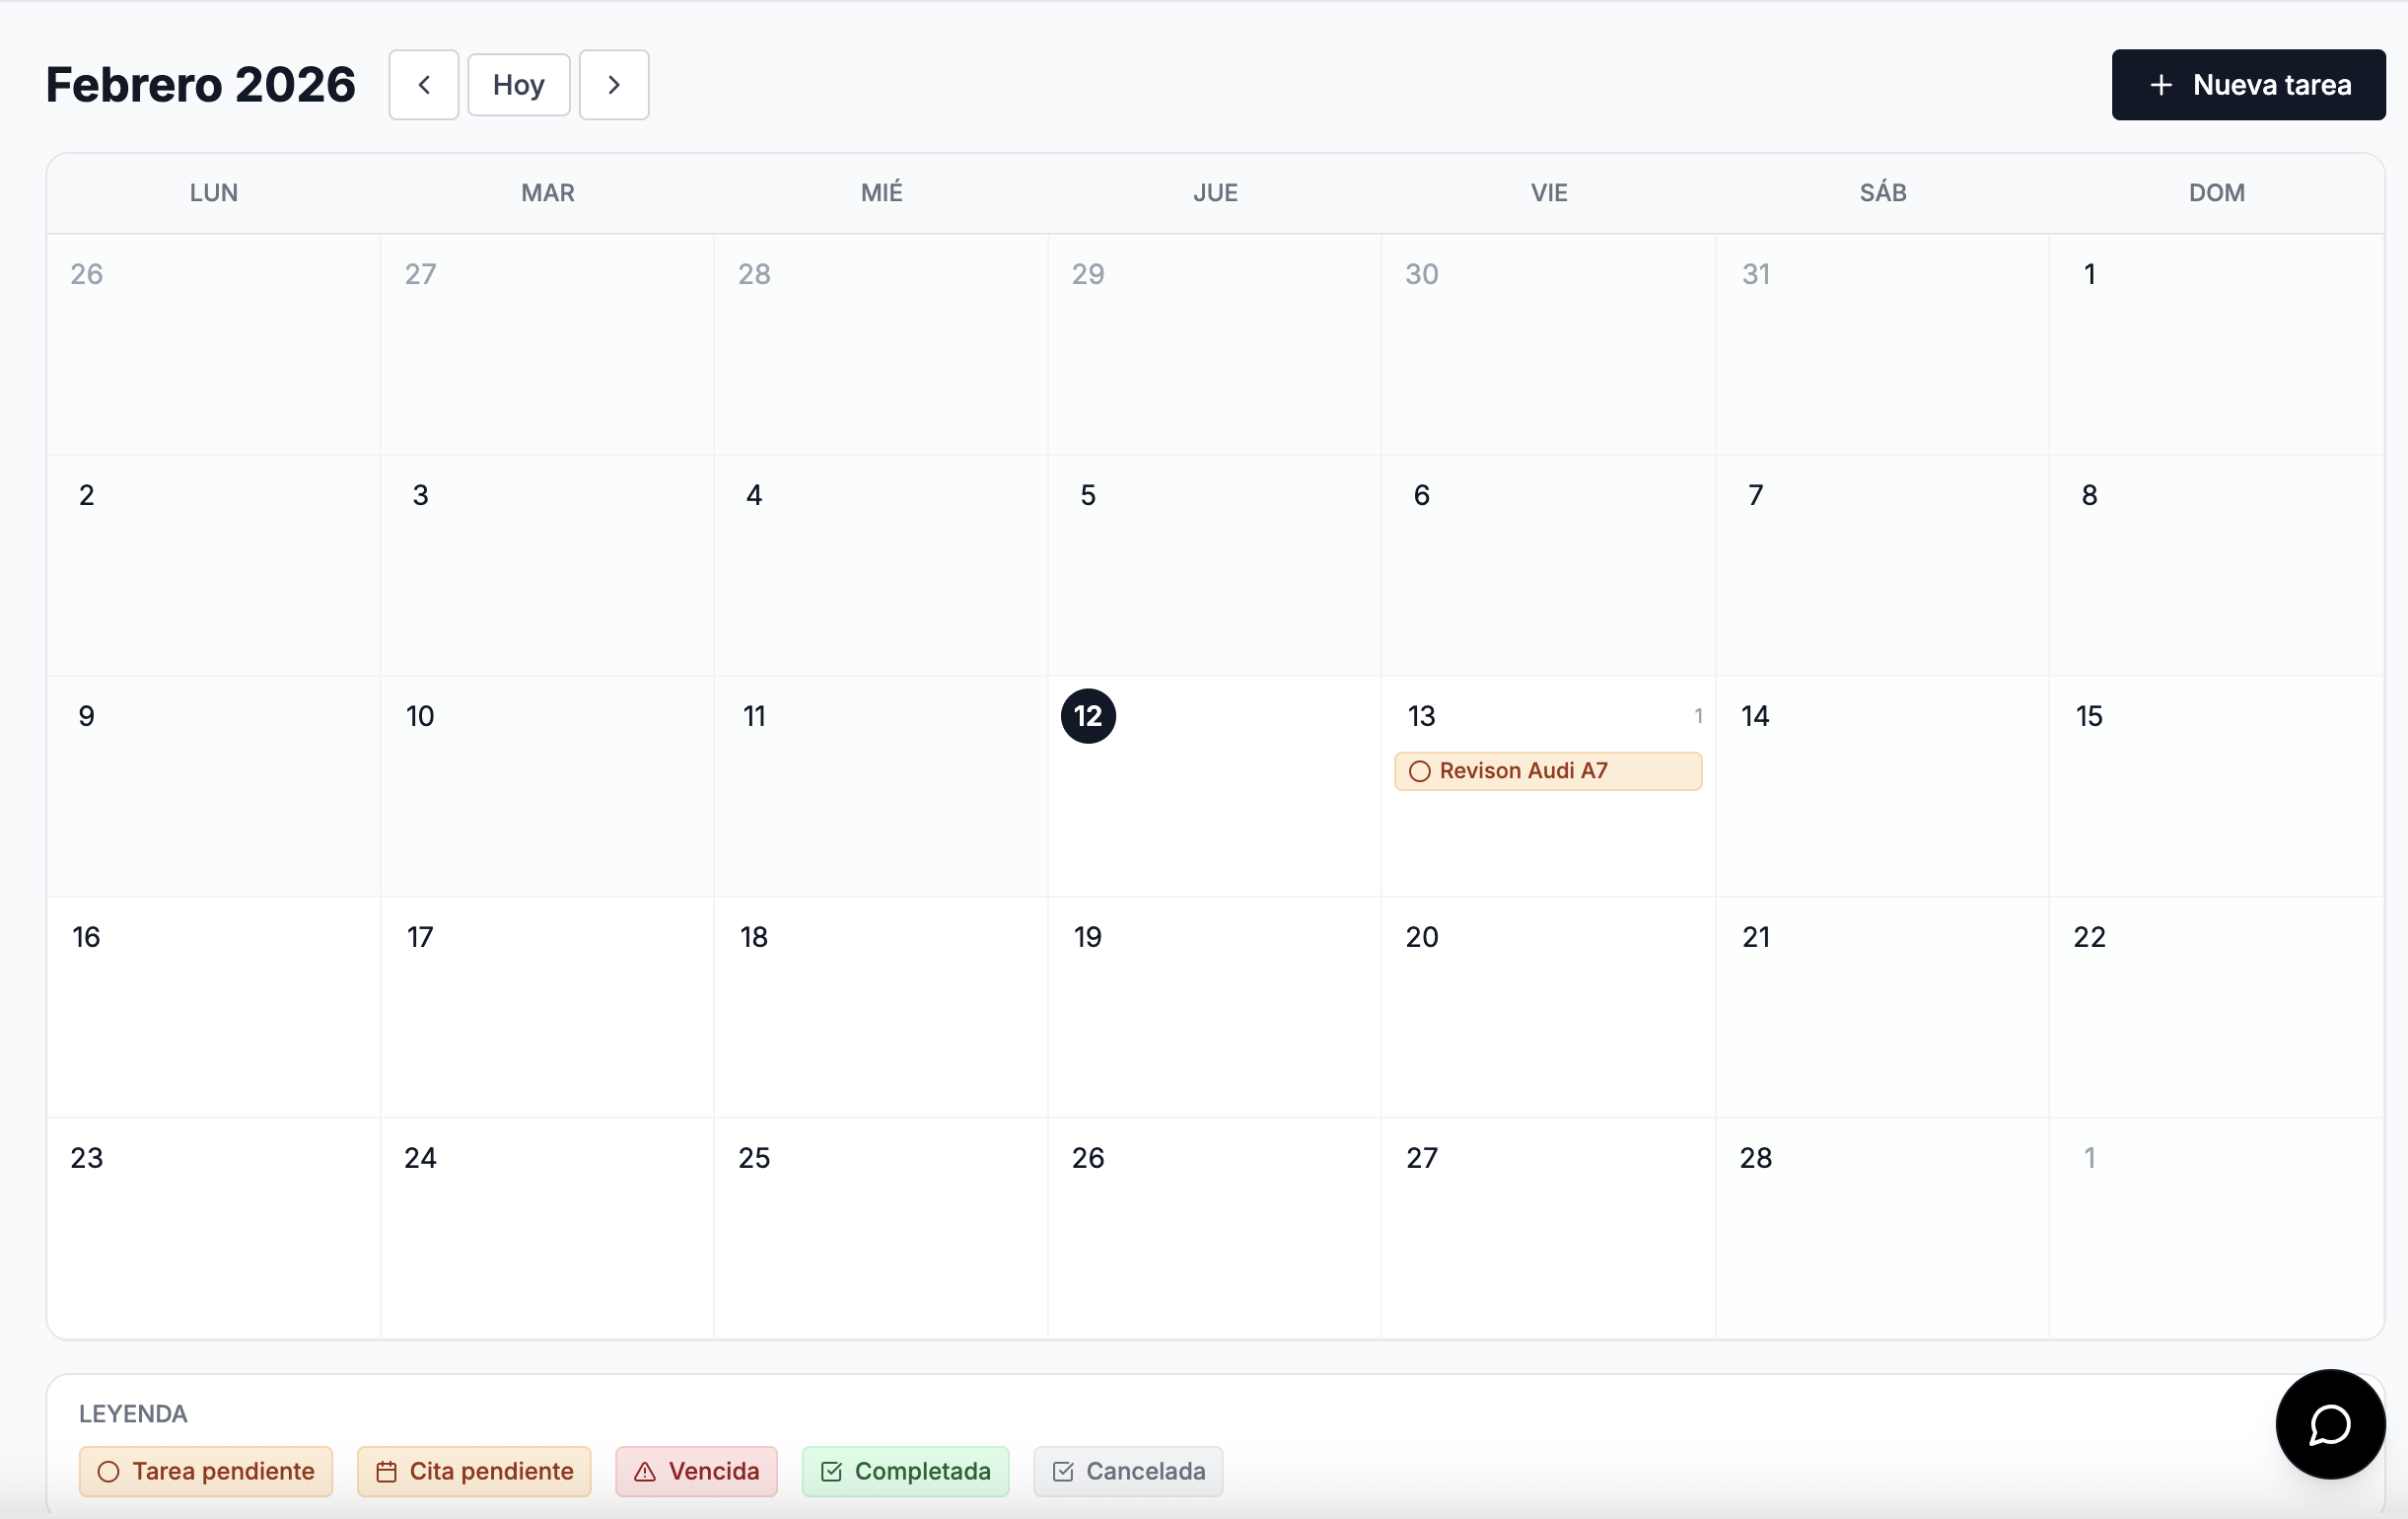Select day 8 in the calendar

[x=2216, y=566]
